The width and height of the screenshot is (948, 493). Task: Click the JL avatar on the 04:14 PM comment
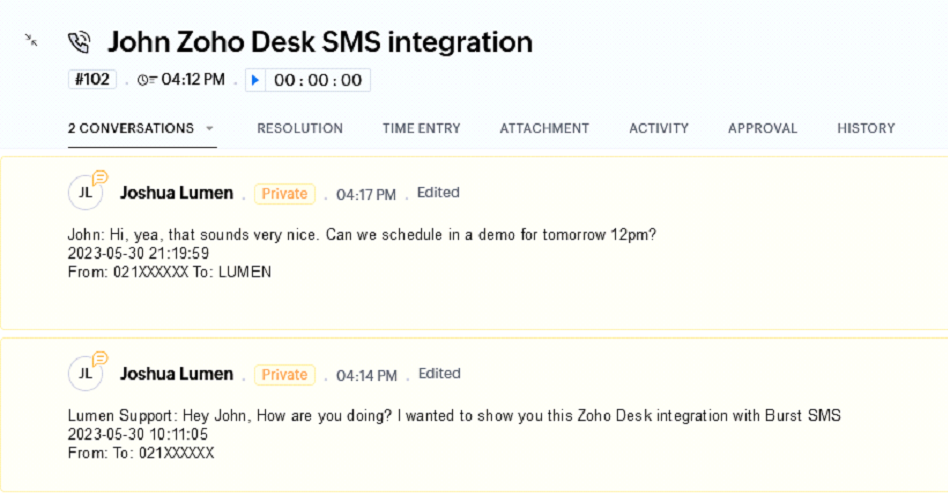[x=85, y=374]
